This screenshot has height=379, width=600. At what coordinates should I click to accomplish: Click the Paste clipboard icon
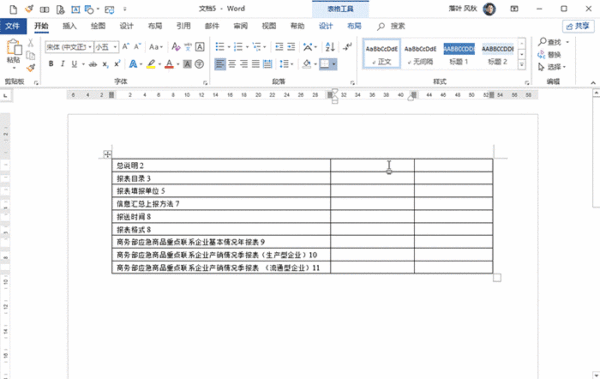tap(14, 47)
